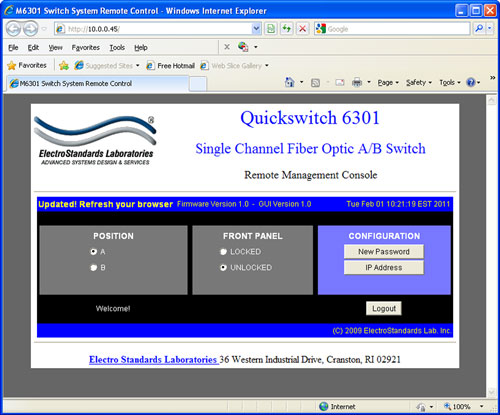The width and height of the screenshot is (500, 415).
Task: Click the 100% zoom level button
Action: pos(457,407)
